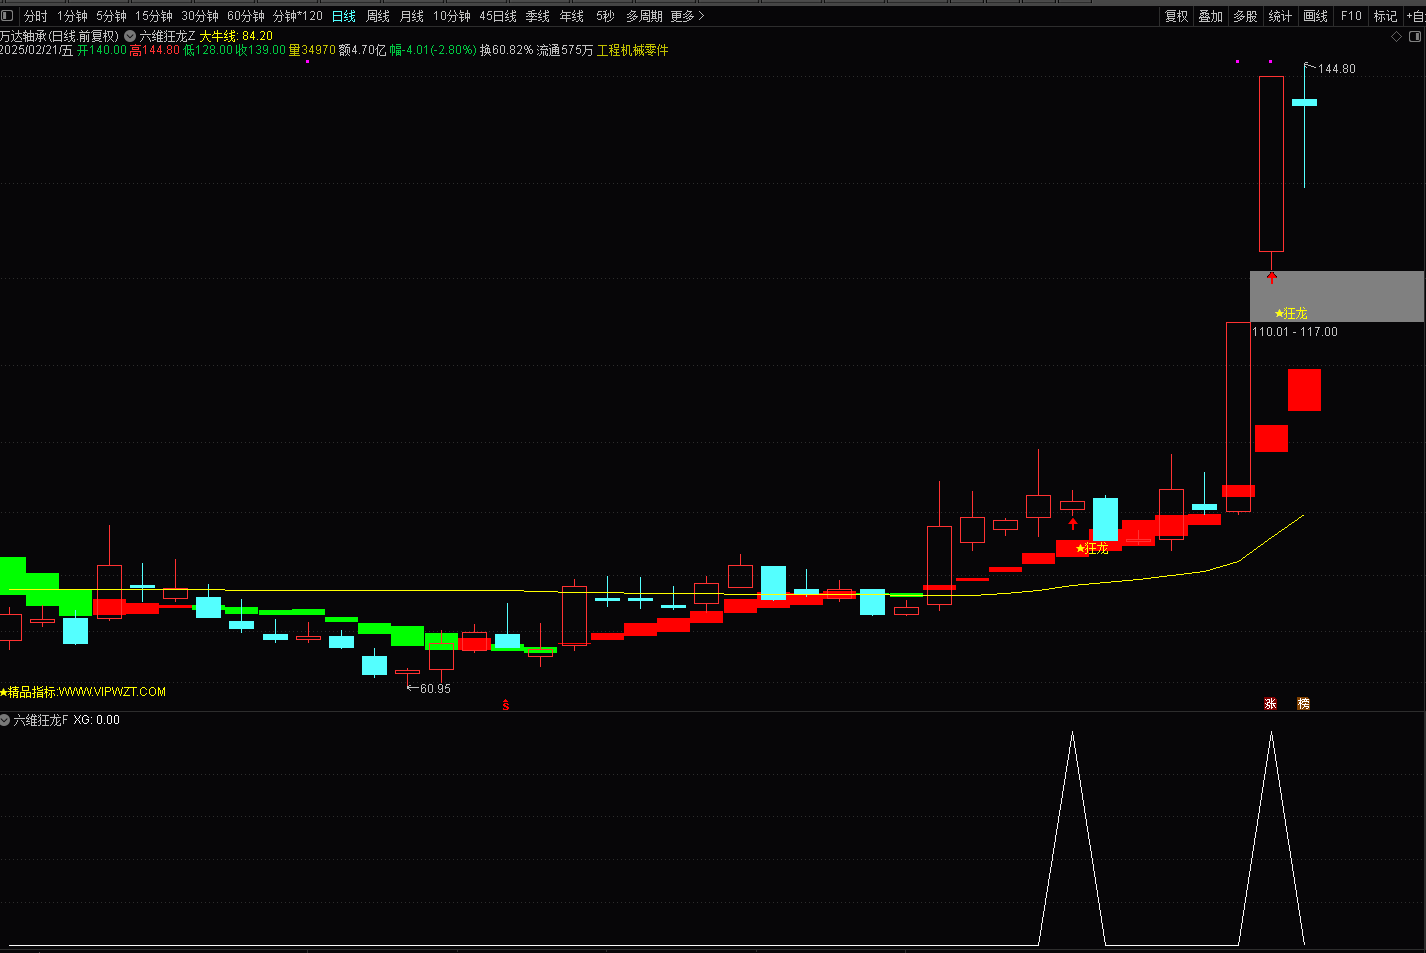Click the 标记 mark button
The image size is (1426, 953).
tap(1385, 16)
